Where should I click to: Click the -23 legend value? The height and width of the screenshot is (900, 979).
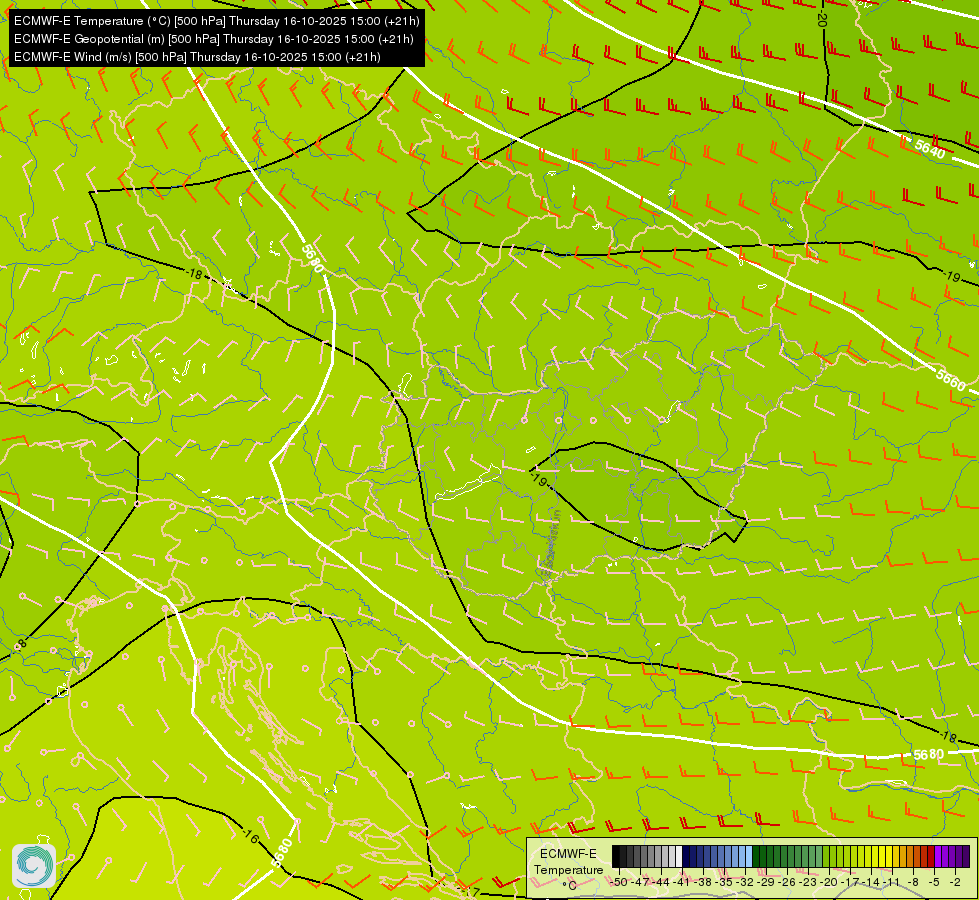click(x=809, y=882)
